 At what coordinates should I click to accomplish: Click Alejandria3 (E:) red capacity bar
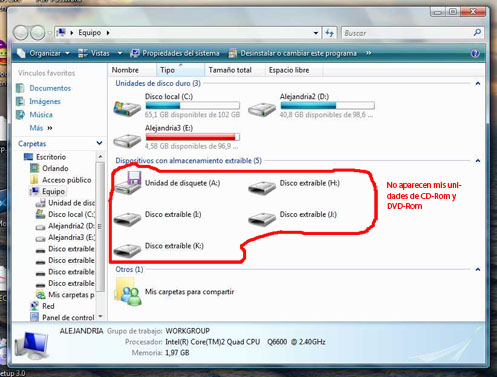point(193,137)
